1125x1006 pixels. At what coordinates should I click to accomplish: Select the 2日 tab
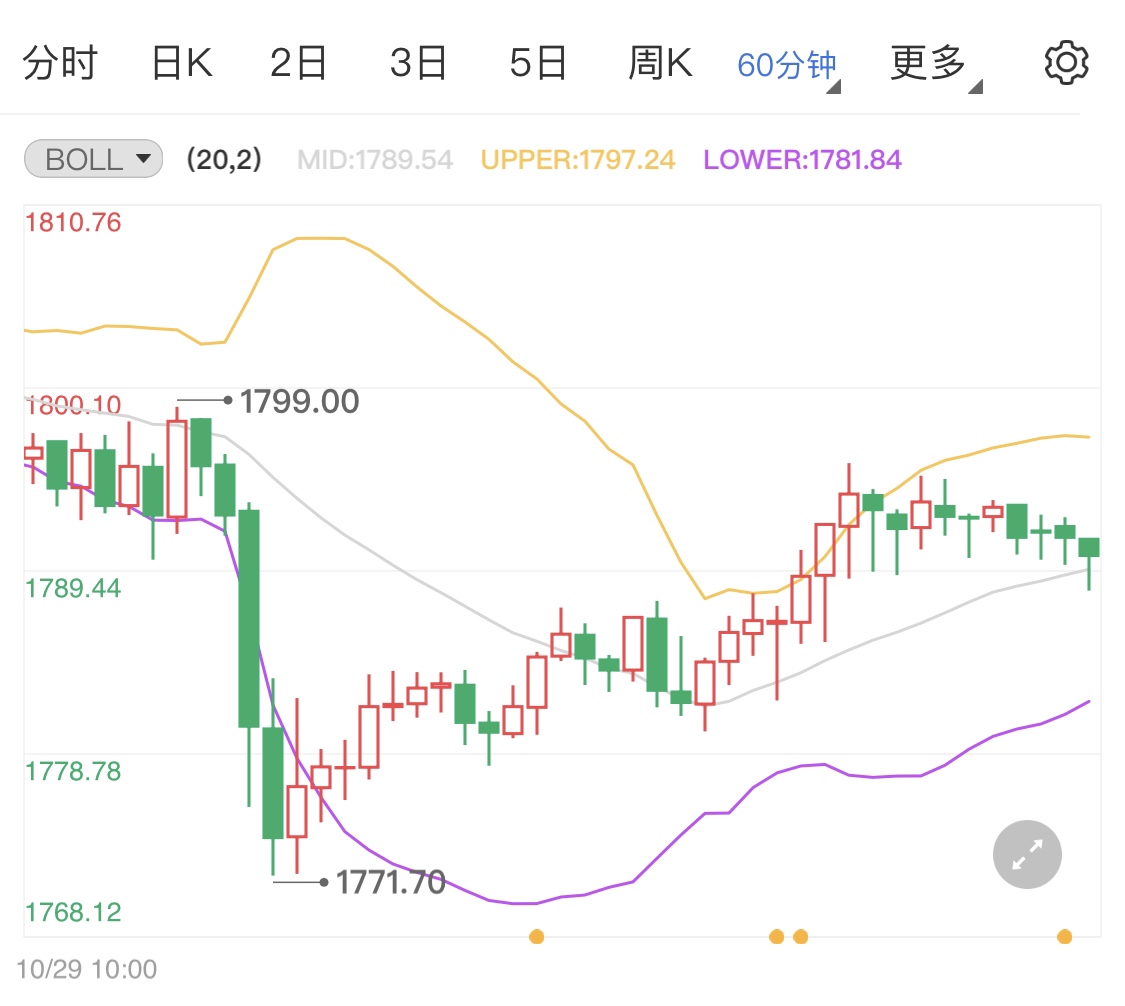pyautogui.click(x=298, y=63)
